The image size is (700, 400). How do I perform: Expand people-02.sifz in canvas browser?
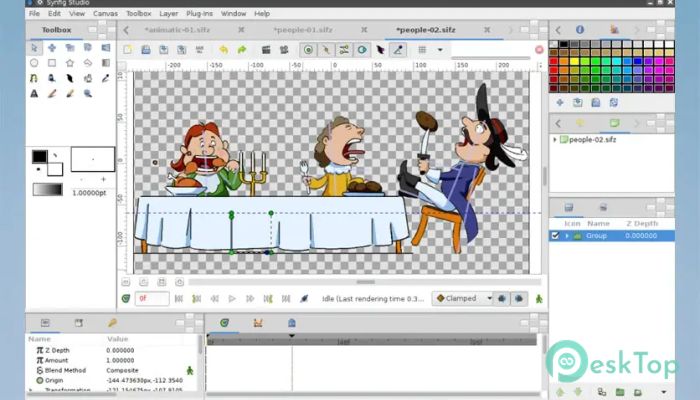[555, 140]
